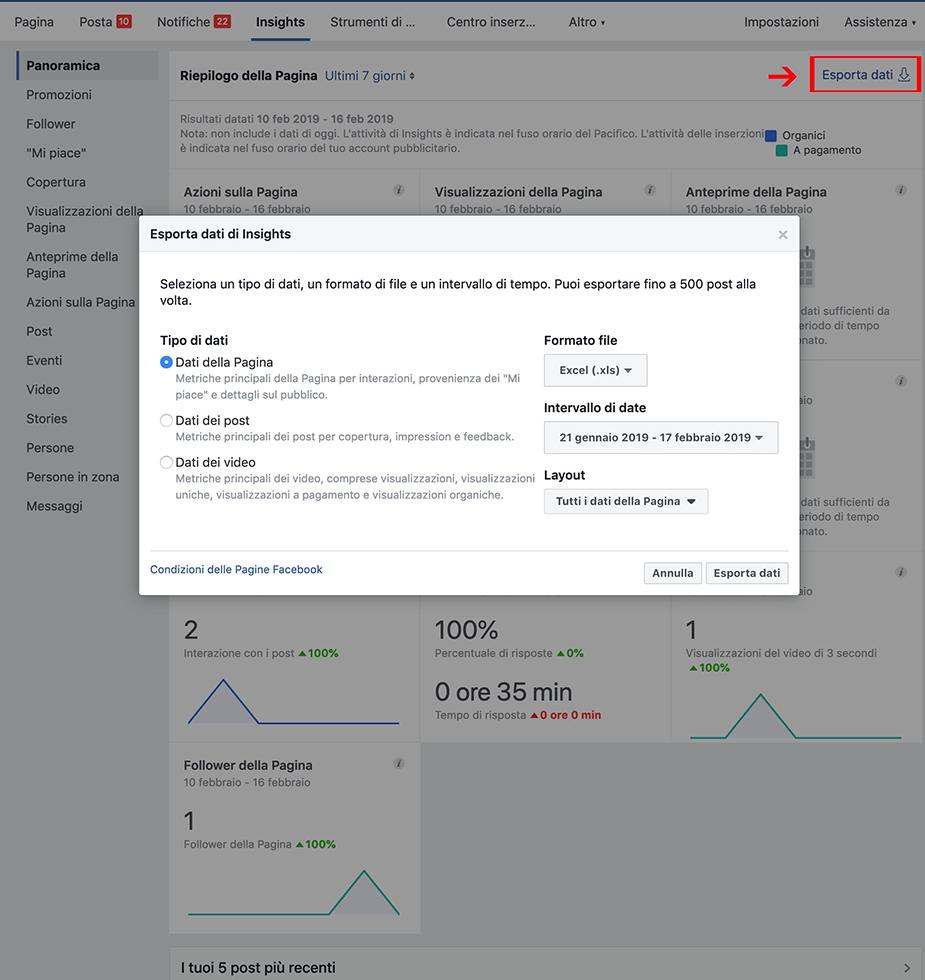Screen dimensions: 925x980
Task: Open the Excel (.xls) file format dropdown
Action: point(596,370)
